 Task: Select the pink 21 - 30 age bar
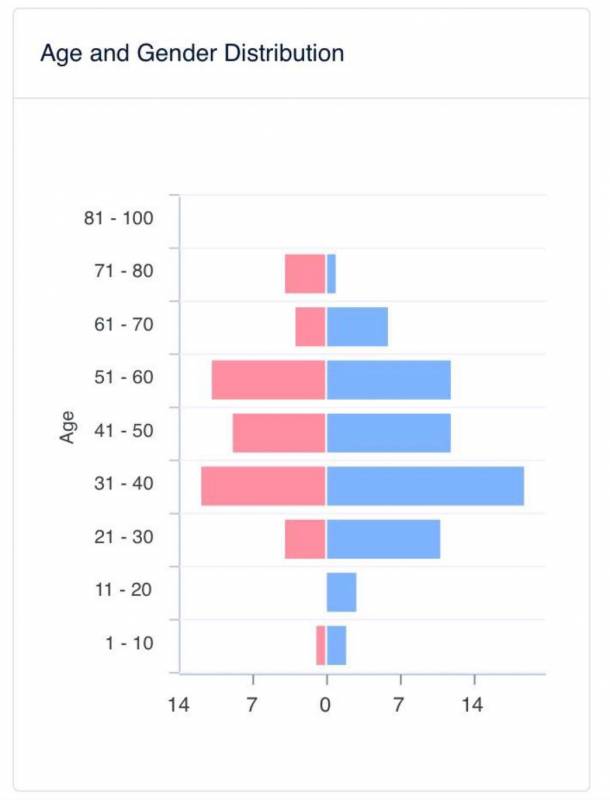[305, 539]
